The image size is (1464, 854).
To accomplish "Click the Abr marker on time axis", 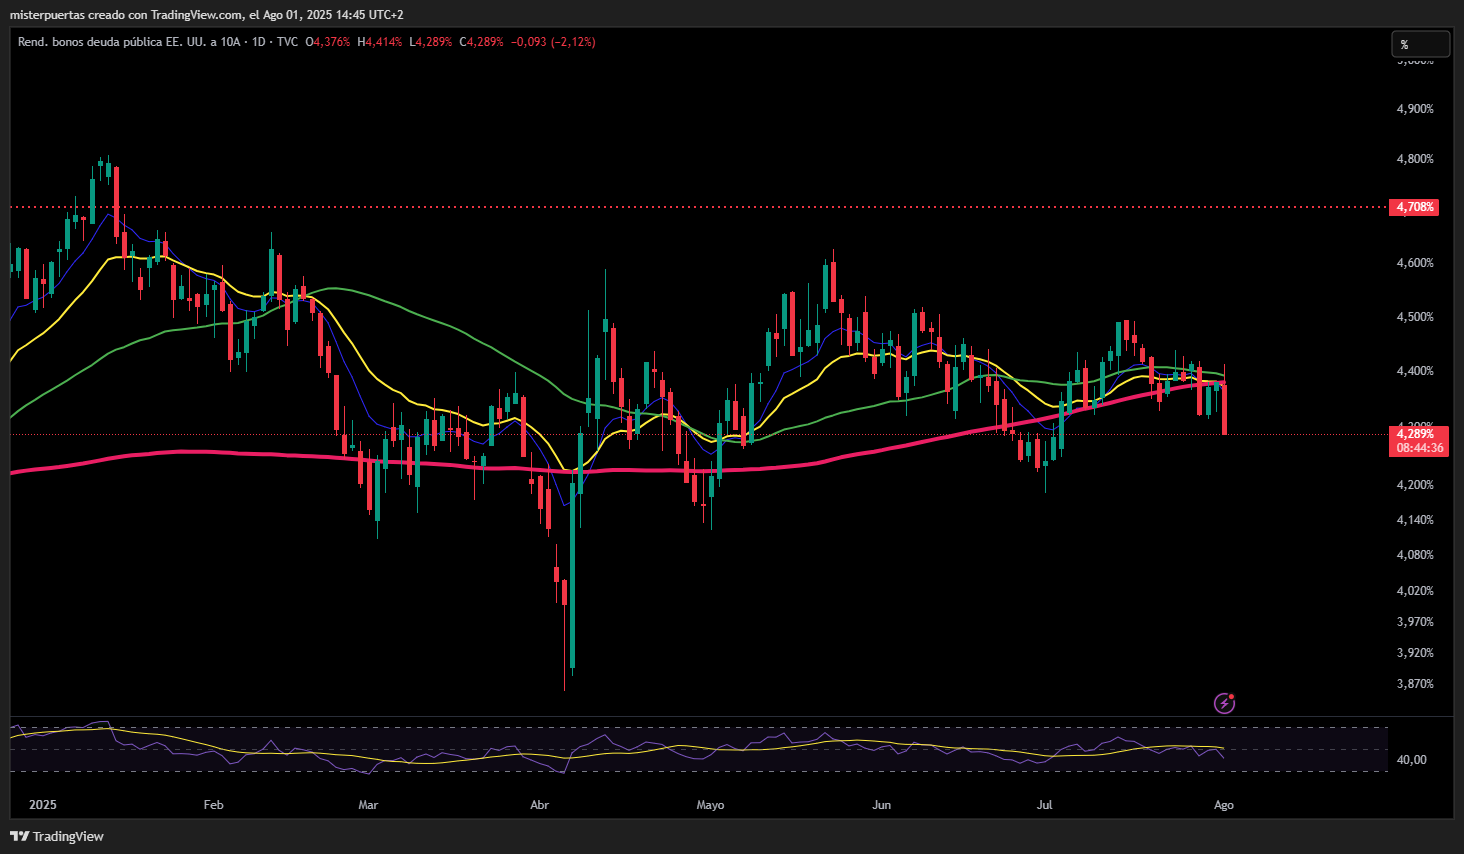I will [539, 805].
